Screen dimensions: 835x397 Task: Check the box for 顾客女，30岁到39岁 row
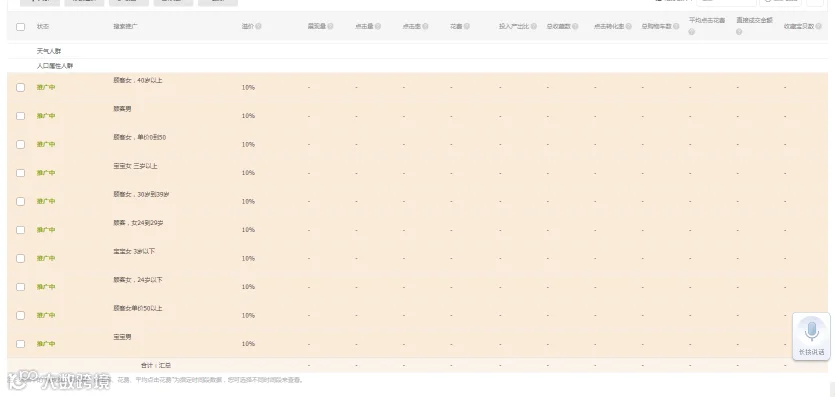point(20,201)
